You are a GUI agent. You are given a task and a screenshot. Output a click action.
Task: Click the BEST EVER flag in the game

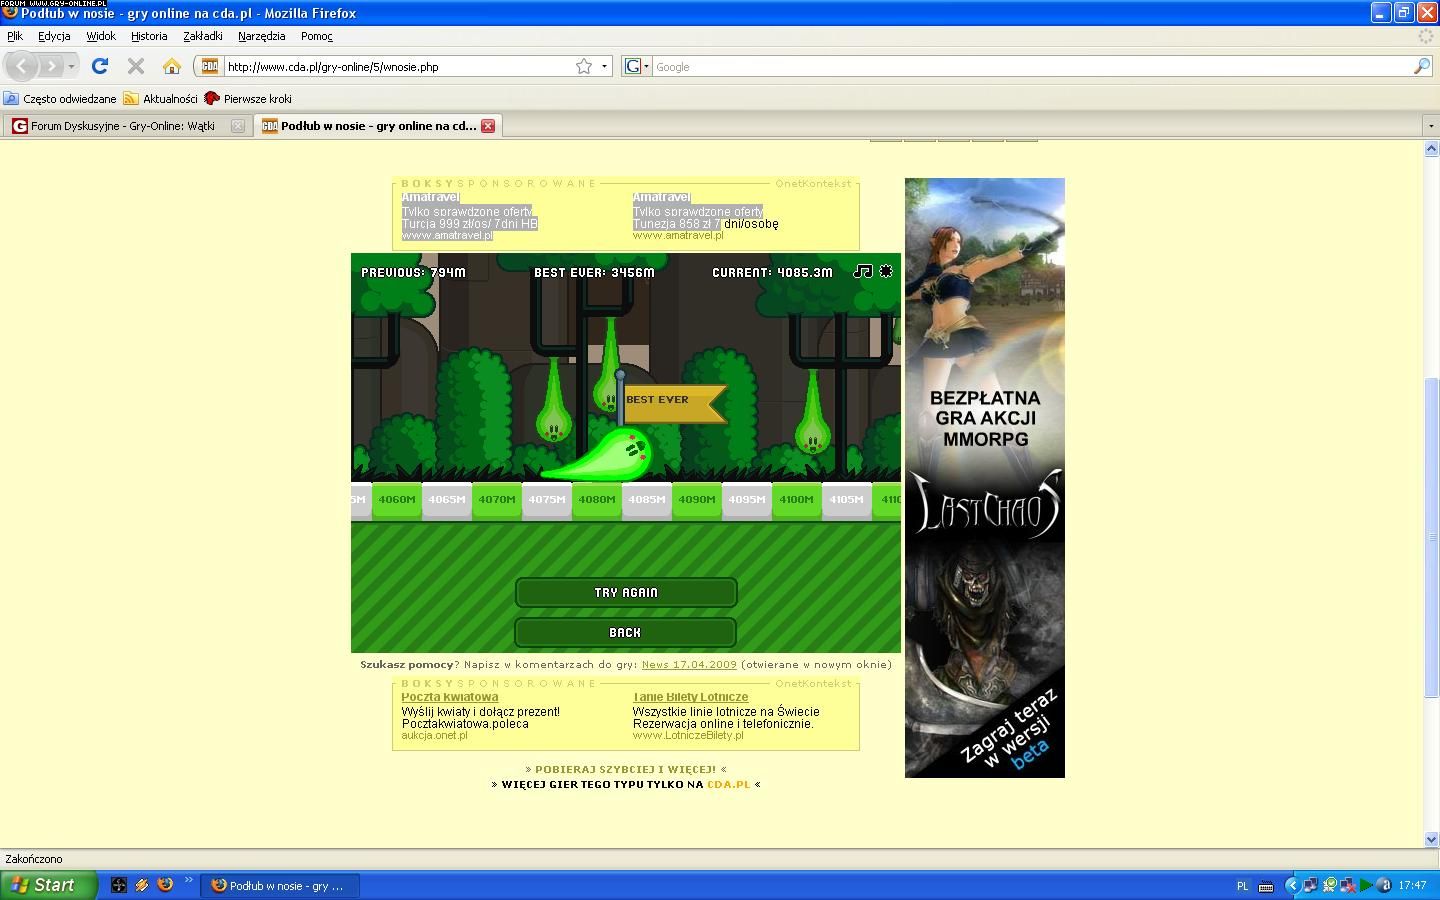pyautogui.click(x=672, y=402)
